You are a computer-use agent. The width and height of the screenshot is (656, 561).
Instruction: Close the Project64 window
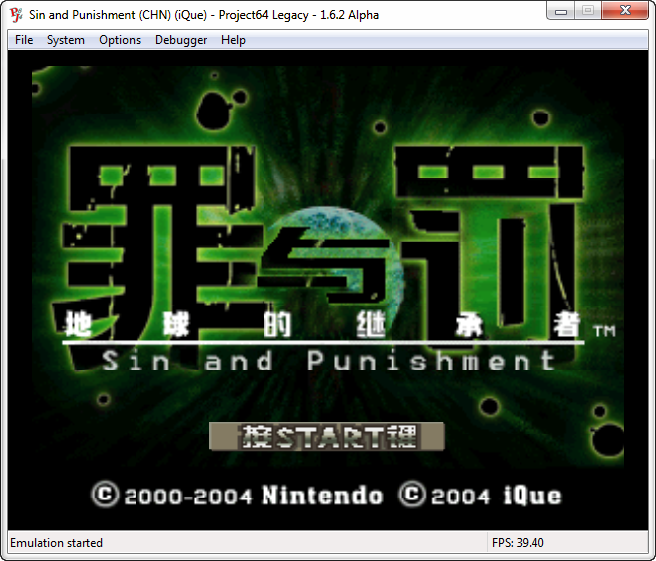coord(625,11)
